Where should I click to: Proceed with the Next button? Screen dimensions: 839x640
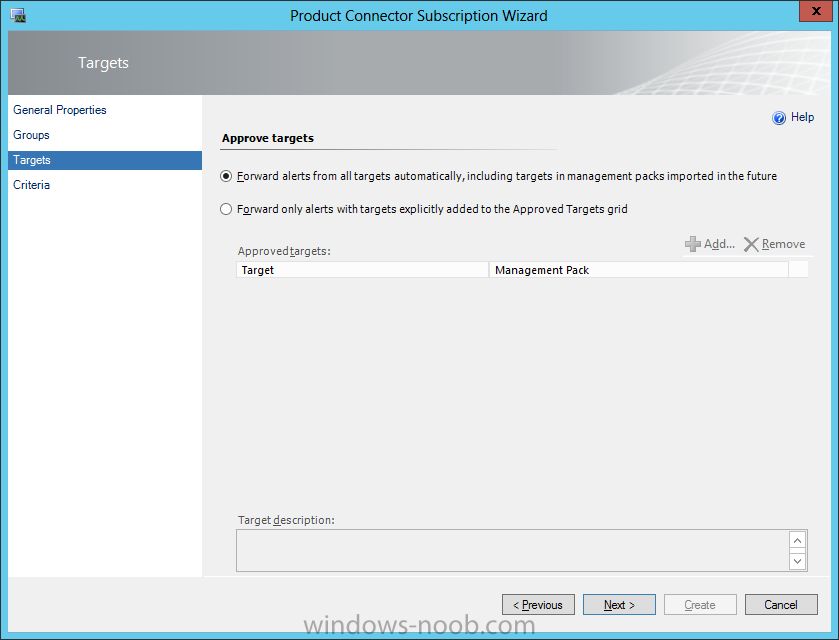(619, 605)
